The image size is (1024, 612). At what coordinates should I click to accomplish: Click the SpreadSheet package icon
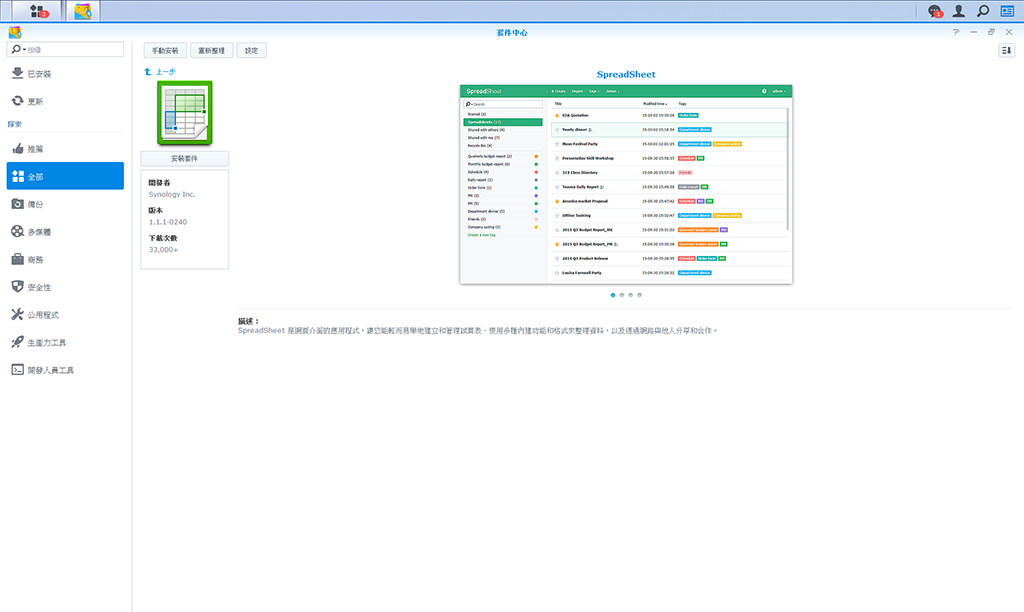(x=185, y=113)
